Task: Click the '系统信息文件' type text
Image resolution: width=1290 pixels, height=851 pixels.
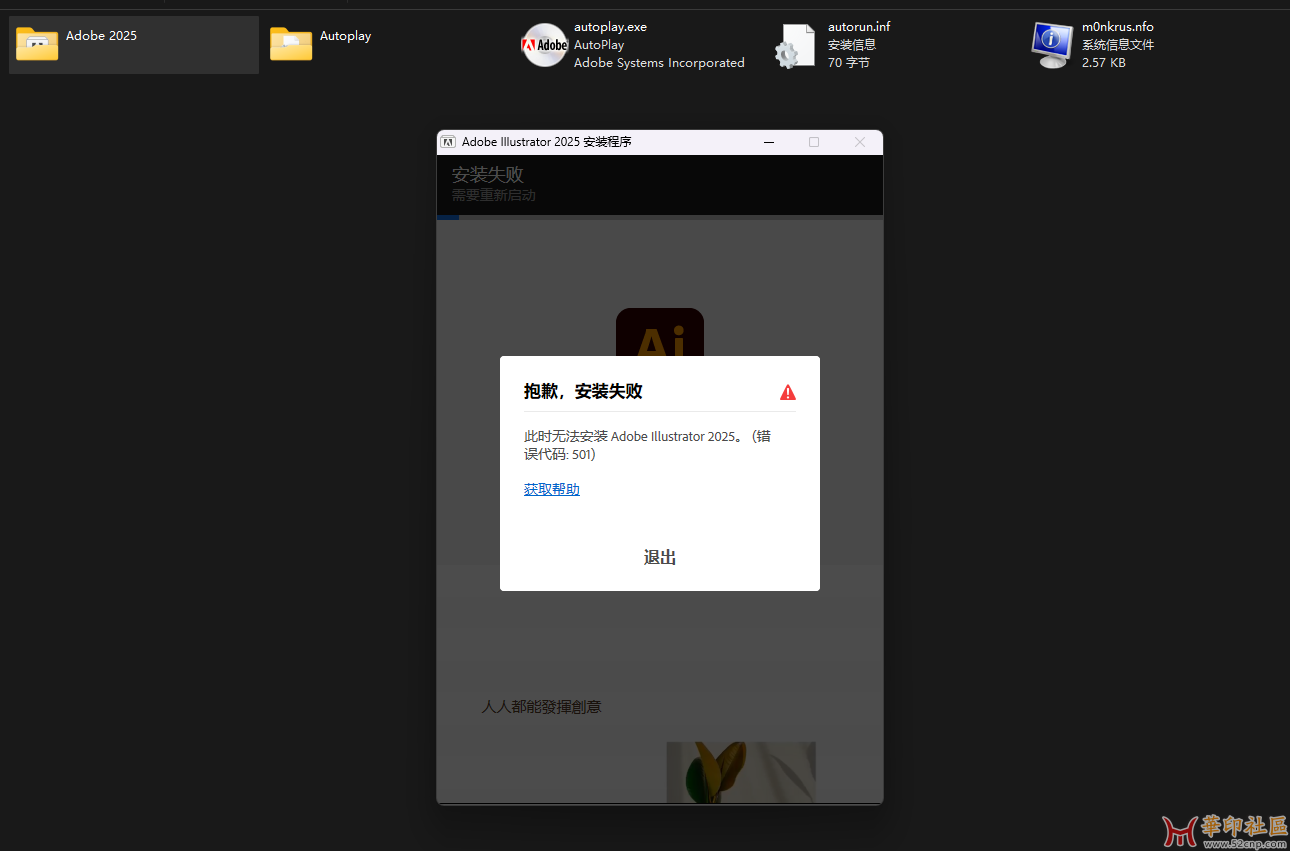Action: 1118,45
